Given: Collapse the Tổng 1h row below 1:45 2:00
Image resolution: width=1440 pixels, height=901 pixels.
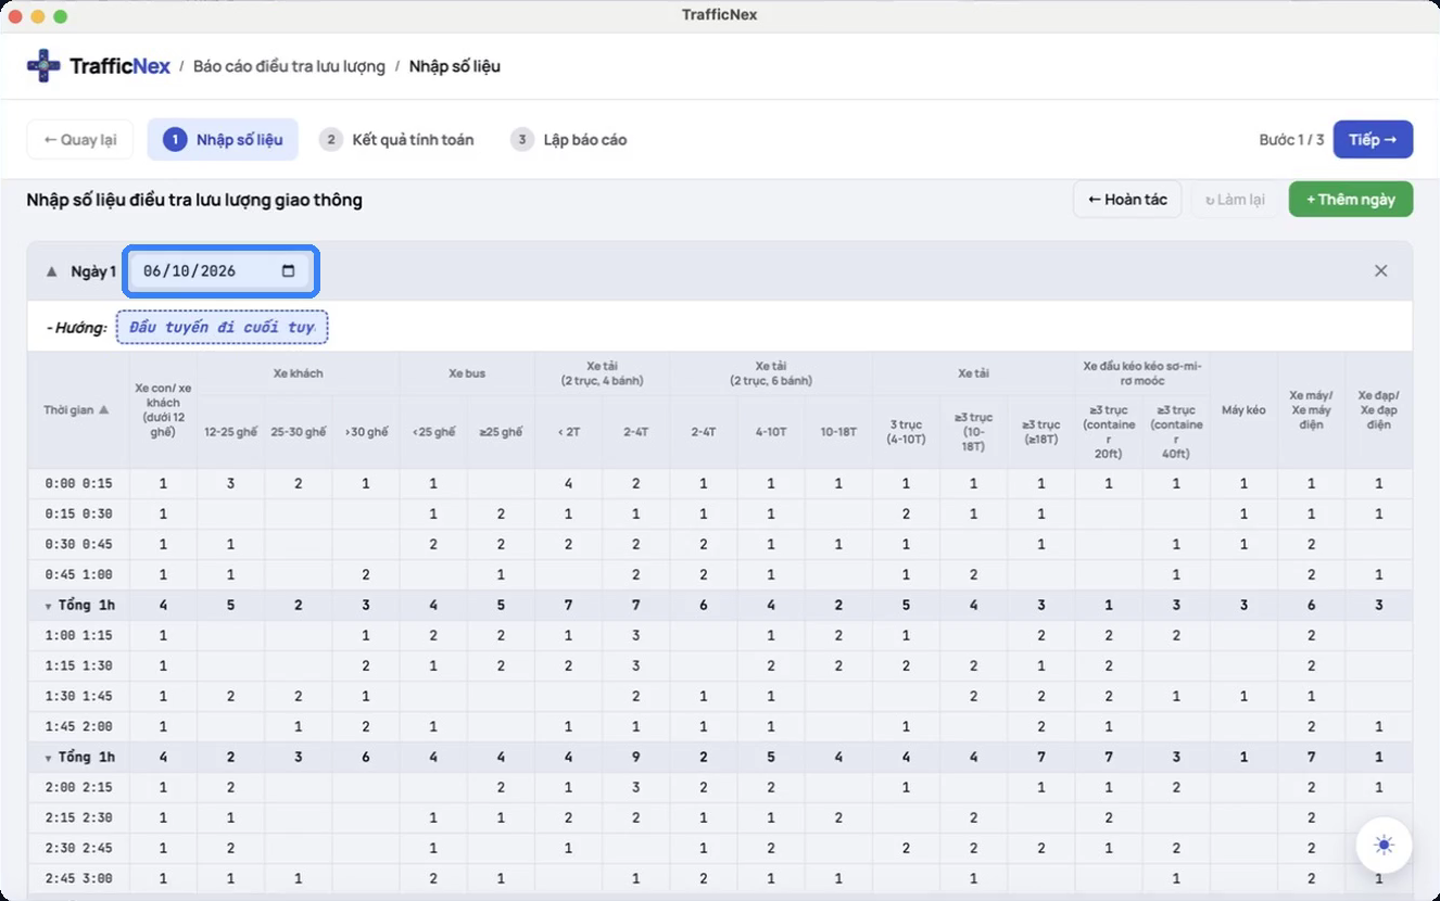Looking at the screenshot, I should click(48, 758).
